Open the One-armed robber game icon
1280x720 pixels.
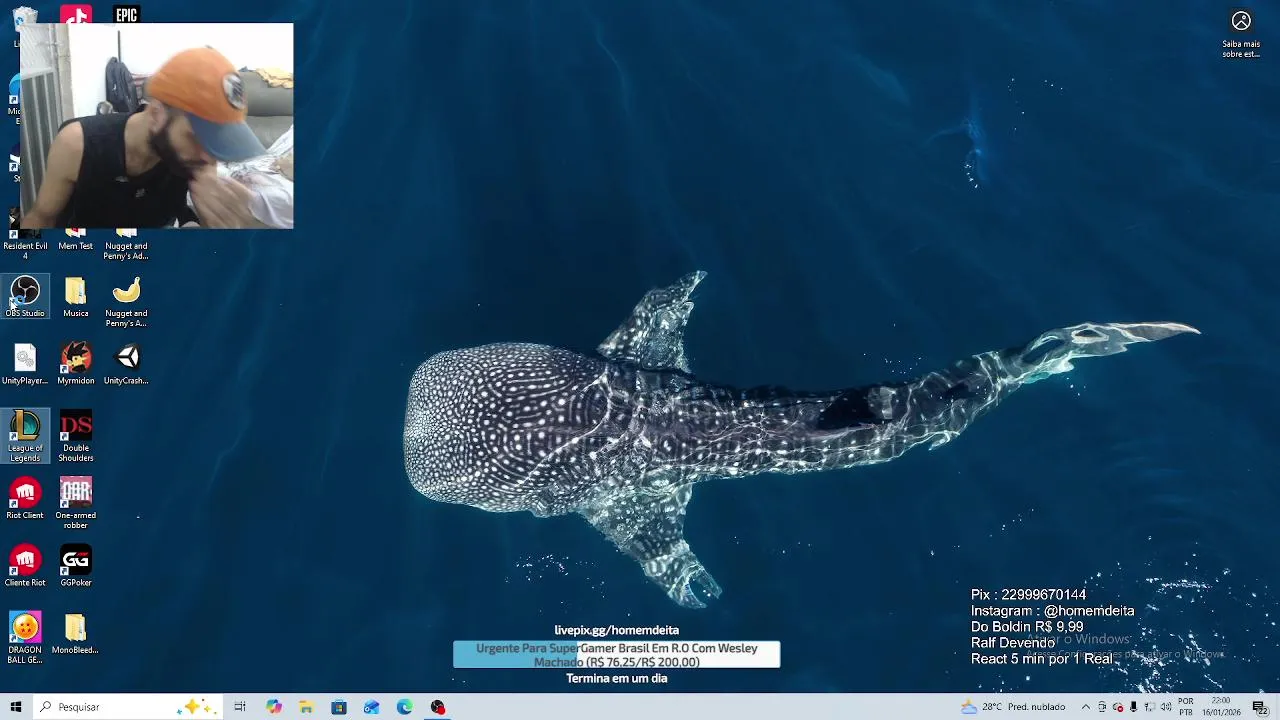[x=76, y=503]
